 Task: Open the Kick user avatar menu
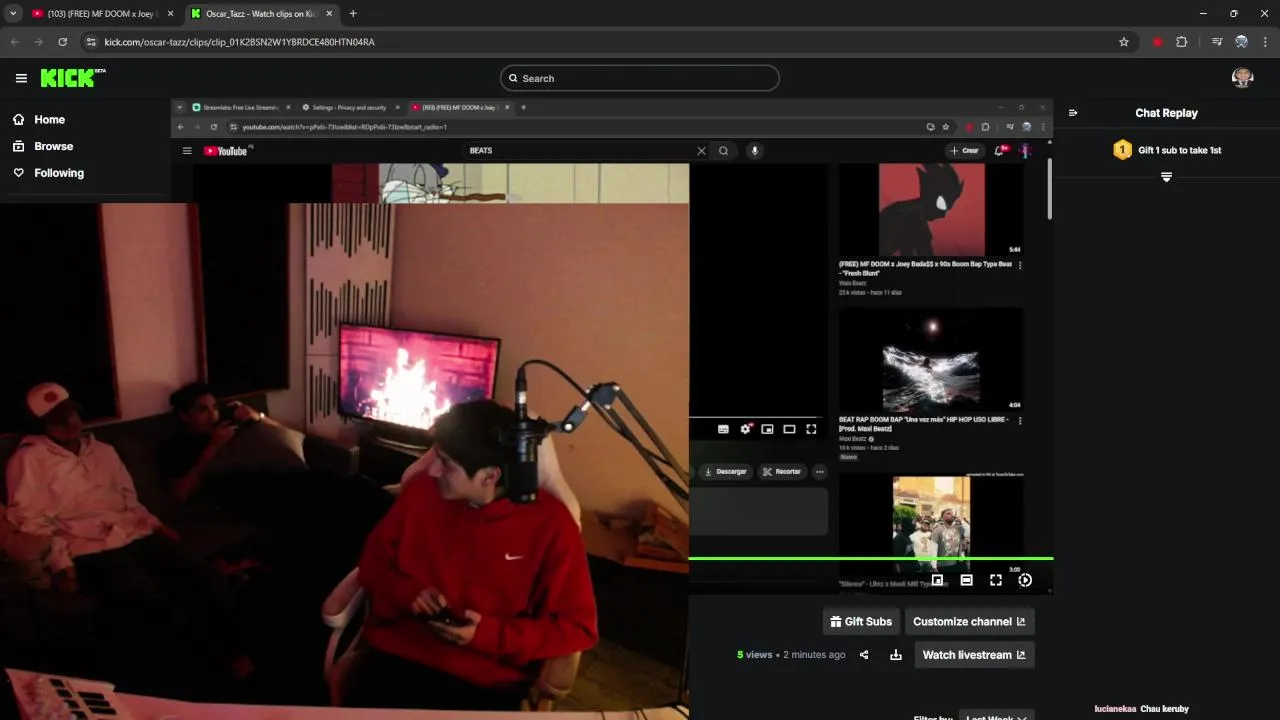pyautogui.click(x=1243, y=78)
